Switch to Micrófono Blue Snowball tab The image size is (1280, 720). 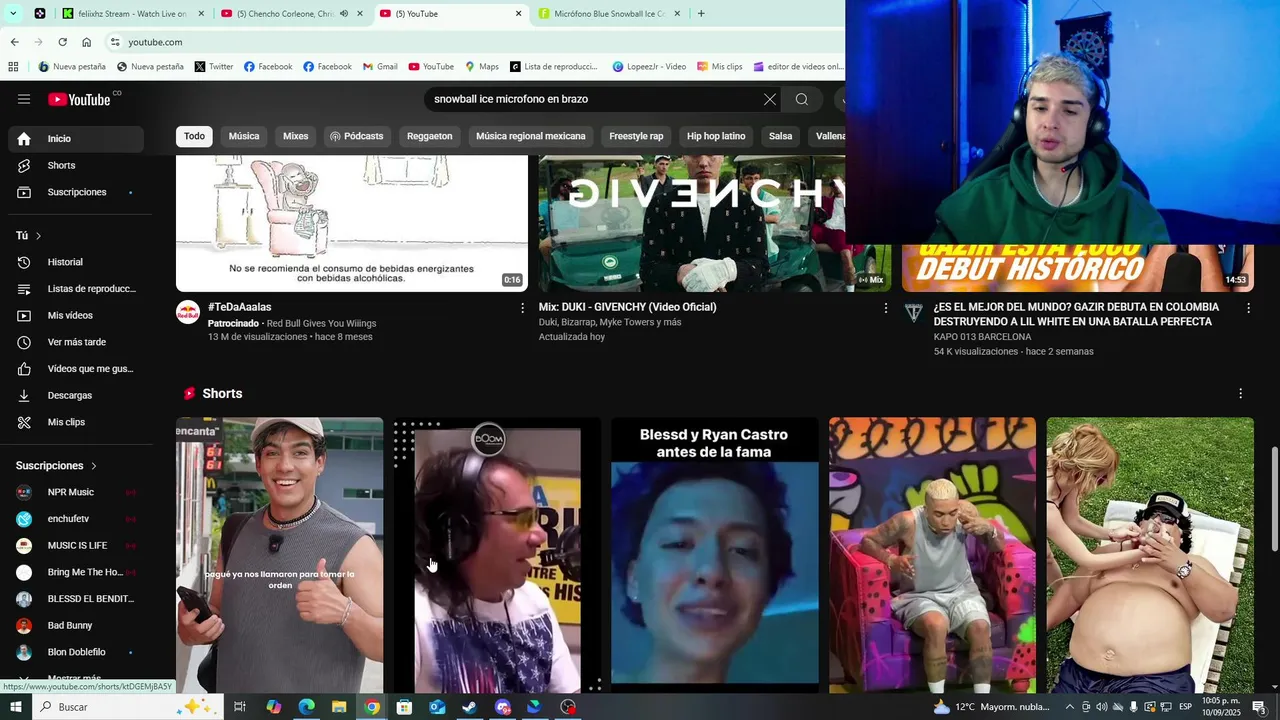(610, 14)
